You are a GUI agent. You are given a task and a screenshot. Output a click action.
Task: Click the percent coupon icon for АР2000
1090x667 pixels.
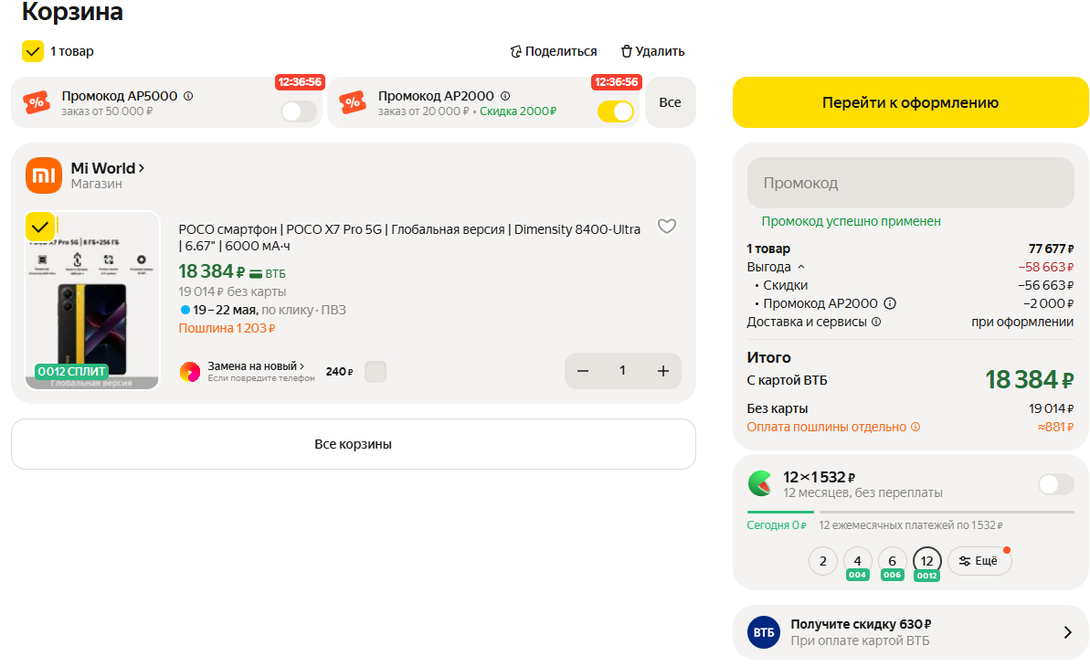pos(352,103)
